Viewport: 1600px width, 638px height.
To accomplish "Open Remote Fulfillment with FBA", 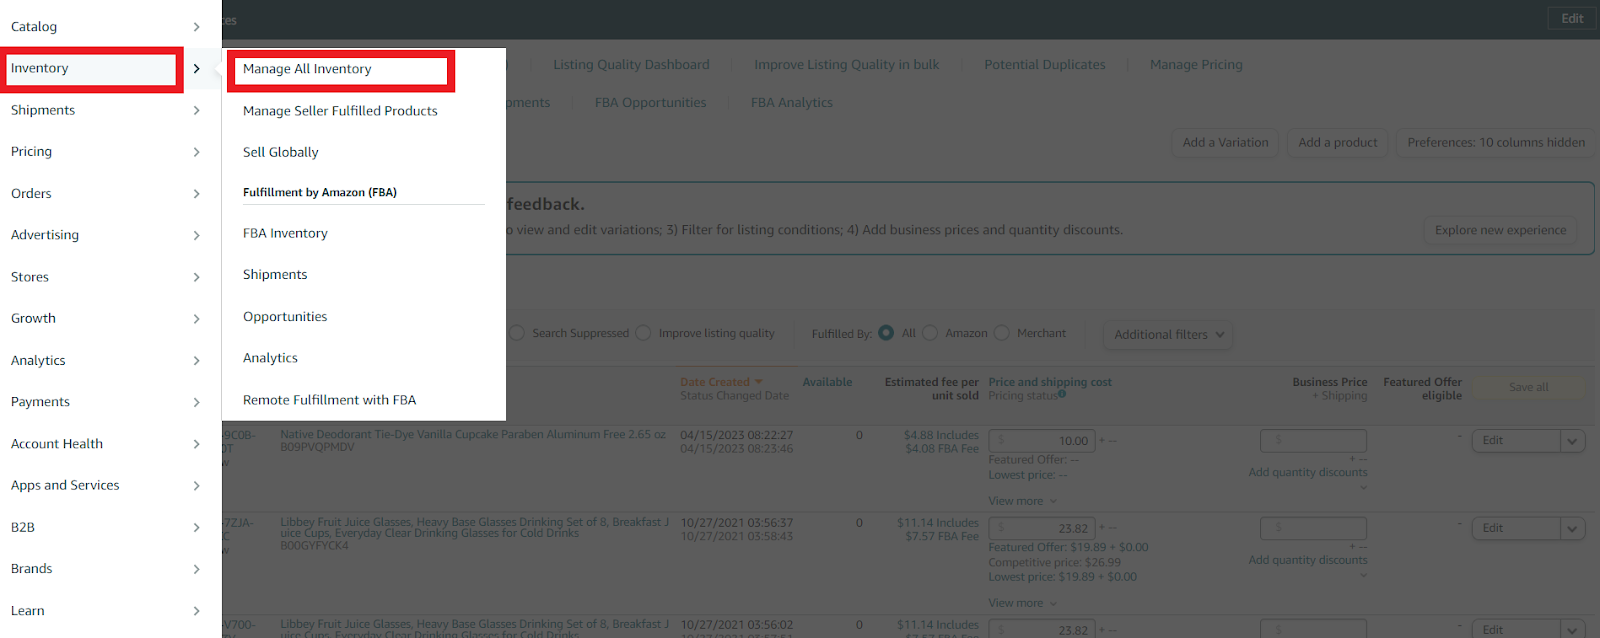I will 329,400.
